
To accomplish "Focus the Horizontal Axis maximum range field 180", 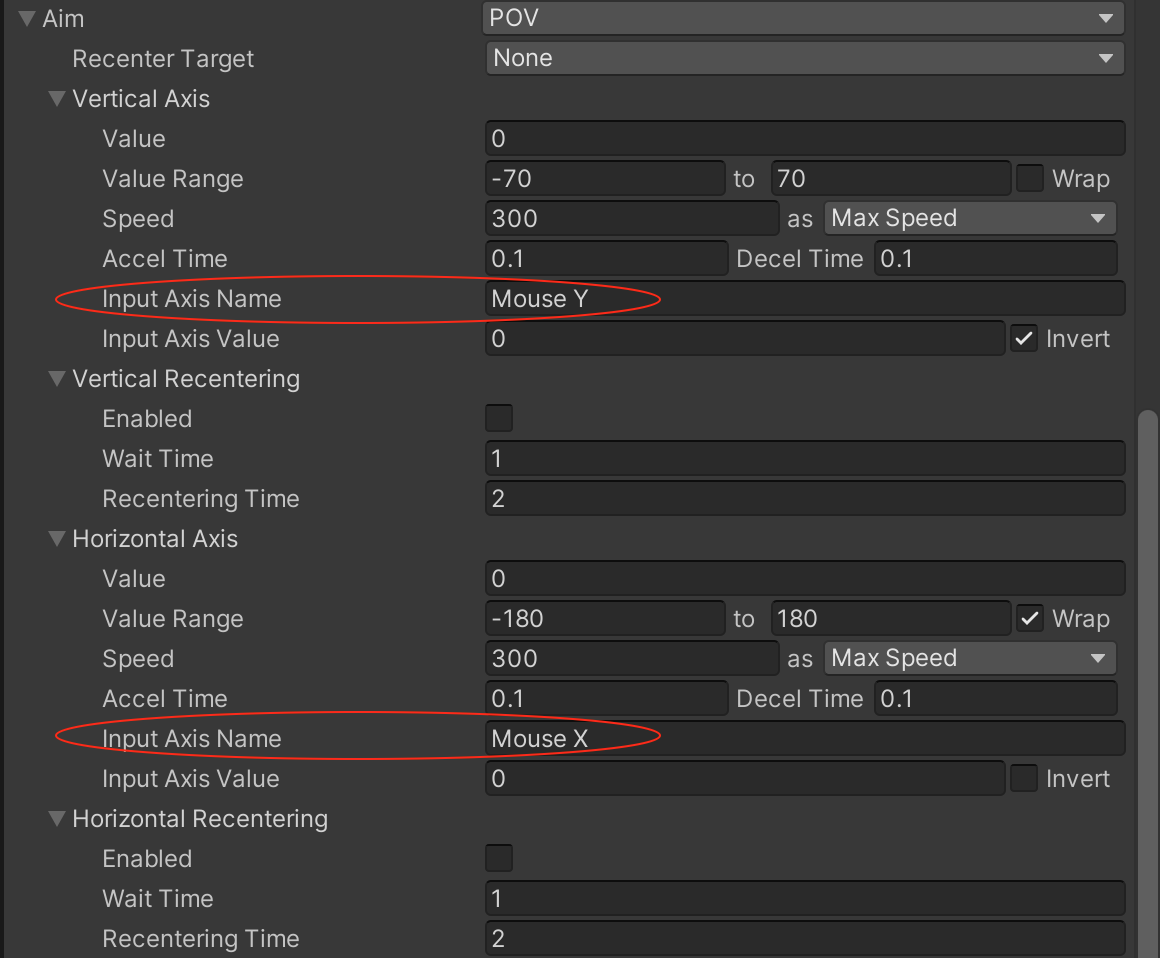I will (x=890, y=619).
